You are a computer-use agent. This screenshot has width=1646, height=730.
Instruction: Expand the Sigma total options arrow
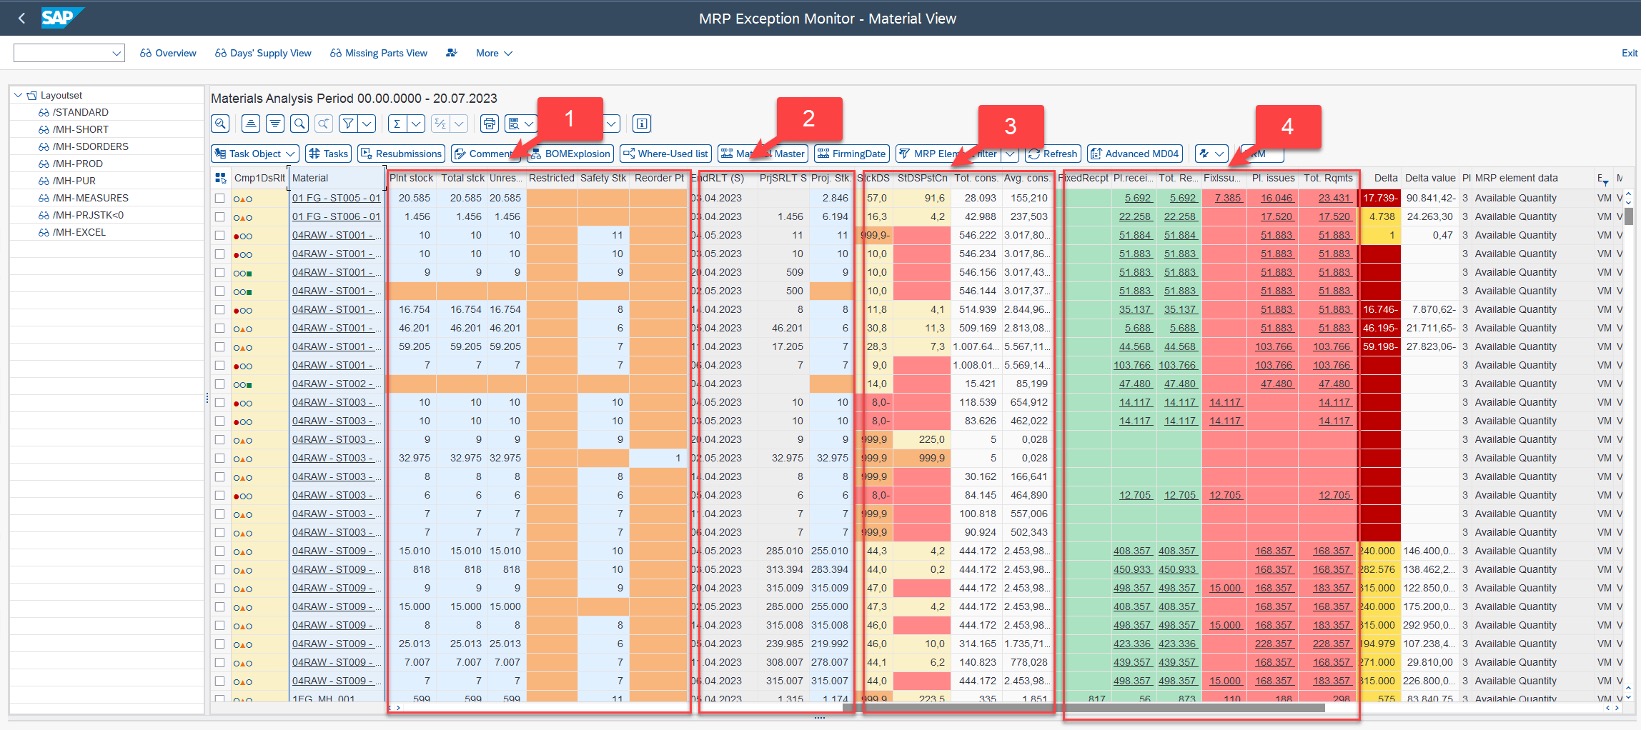point(416,123)
